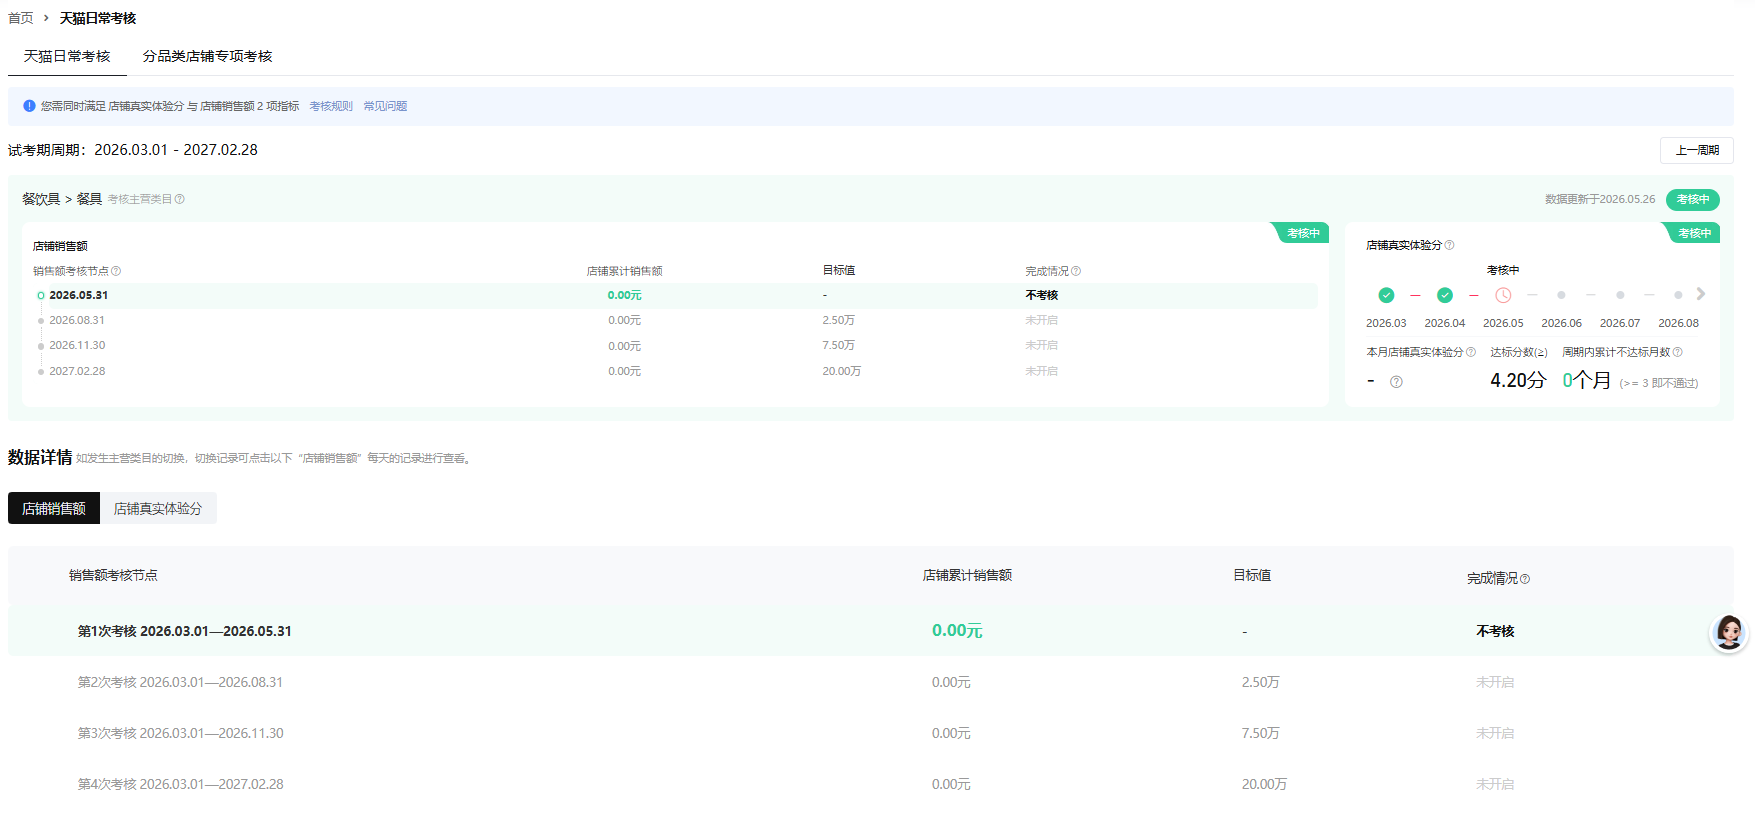Click the green check icon above 2026.03

(x=1386, y=295)
